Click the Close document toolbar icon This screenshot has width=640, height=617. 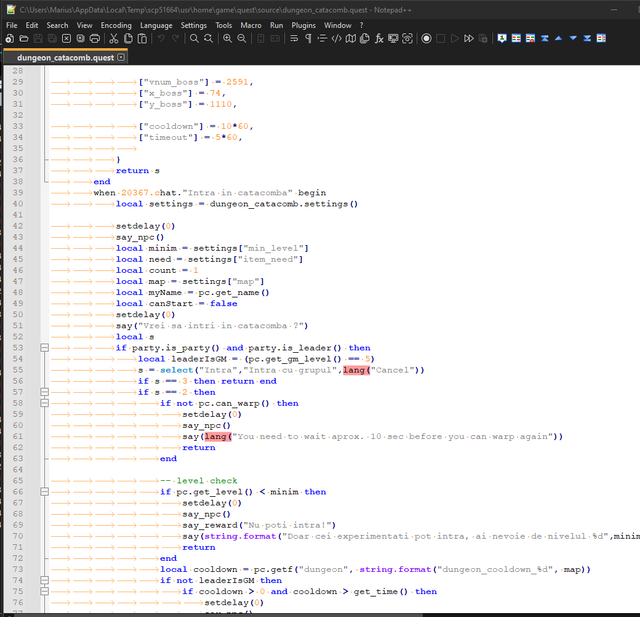coord(66,38)
